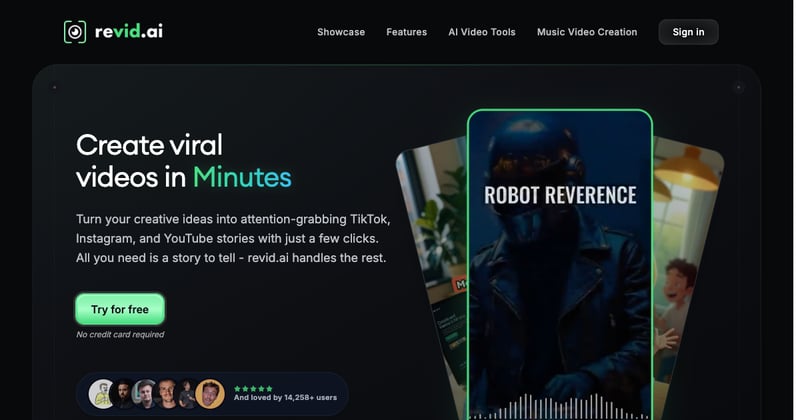Viewport: 800px width, 420px height.
Task: Open the AI Video Tools menu
Action: pyautogui.click(x=482, y=32)
